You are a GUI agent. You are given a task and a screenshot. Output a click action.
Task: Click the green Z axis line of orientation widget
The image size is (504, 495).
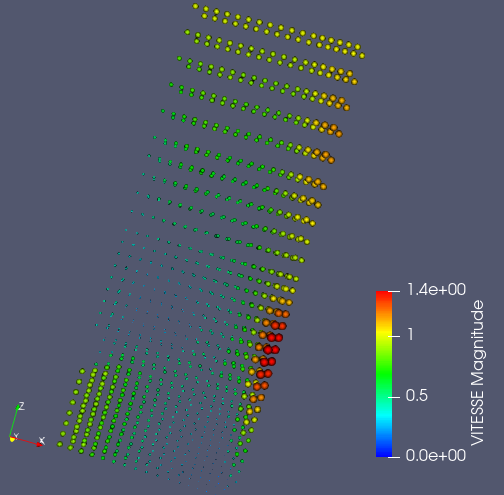point(14,421)
